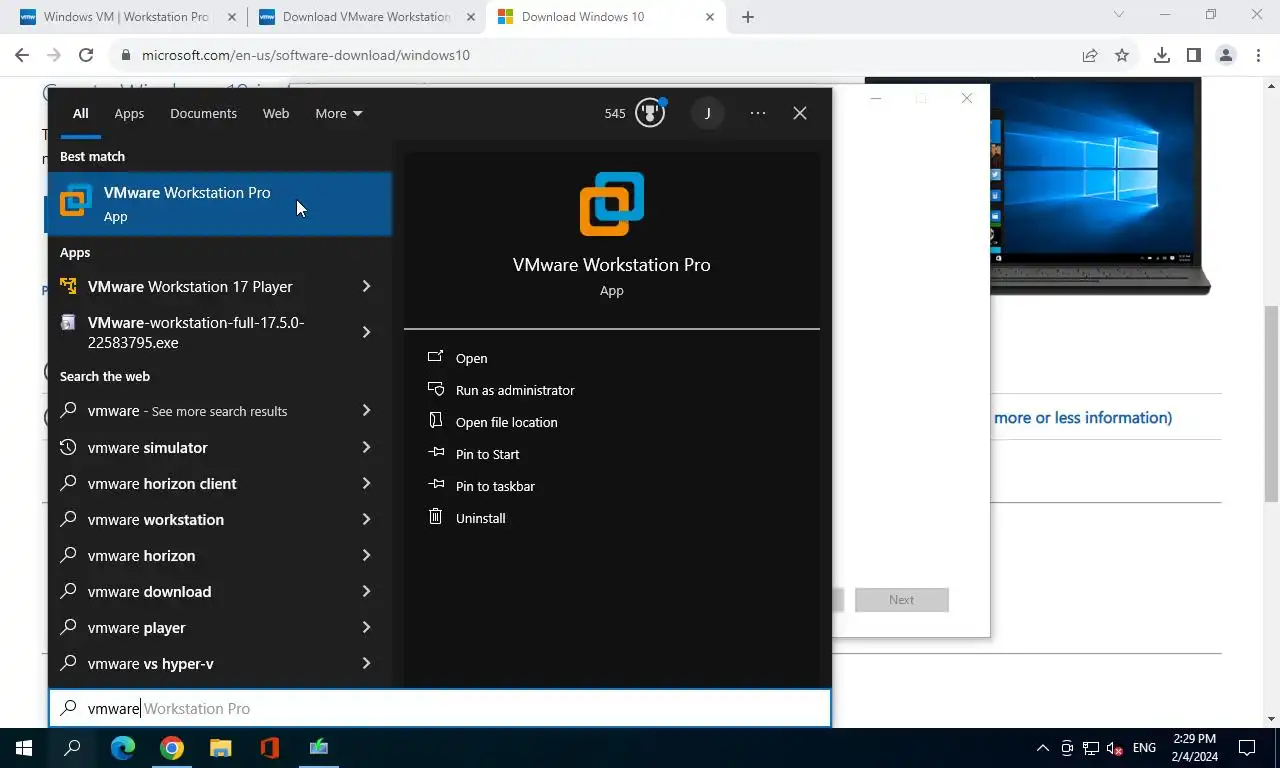The width and height of the screenshot is (1280, 768).
Task: Select the Documents search filter tab
Action: click(203, 113)
